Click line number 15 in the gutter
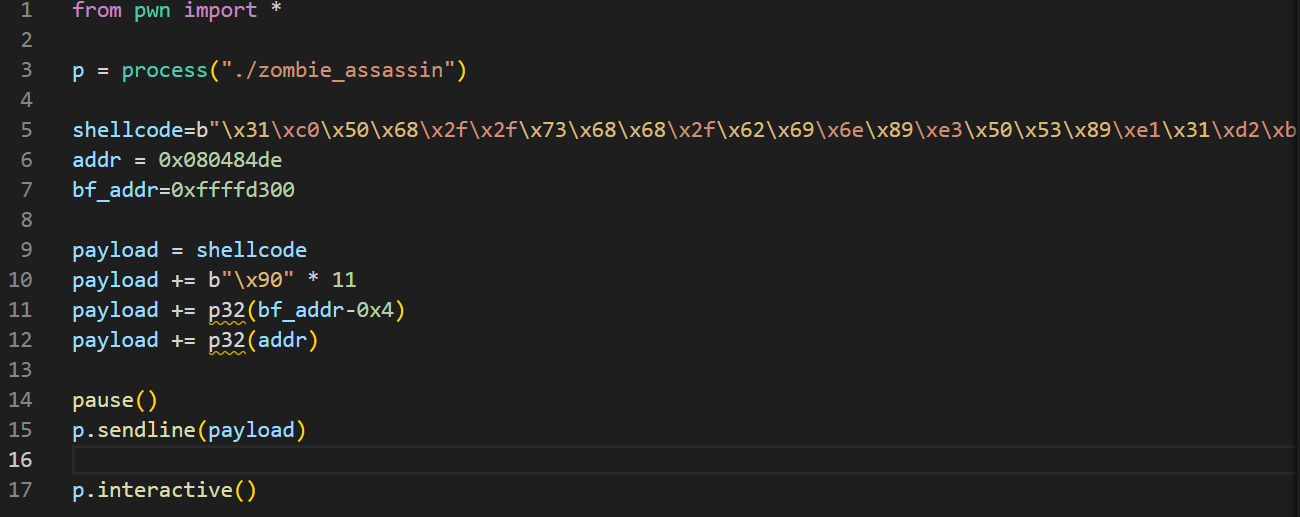The image size is (1300, 517). point(20,430)
